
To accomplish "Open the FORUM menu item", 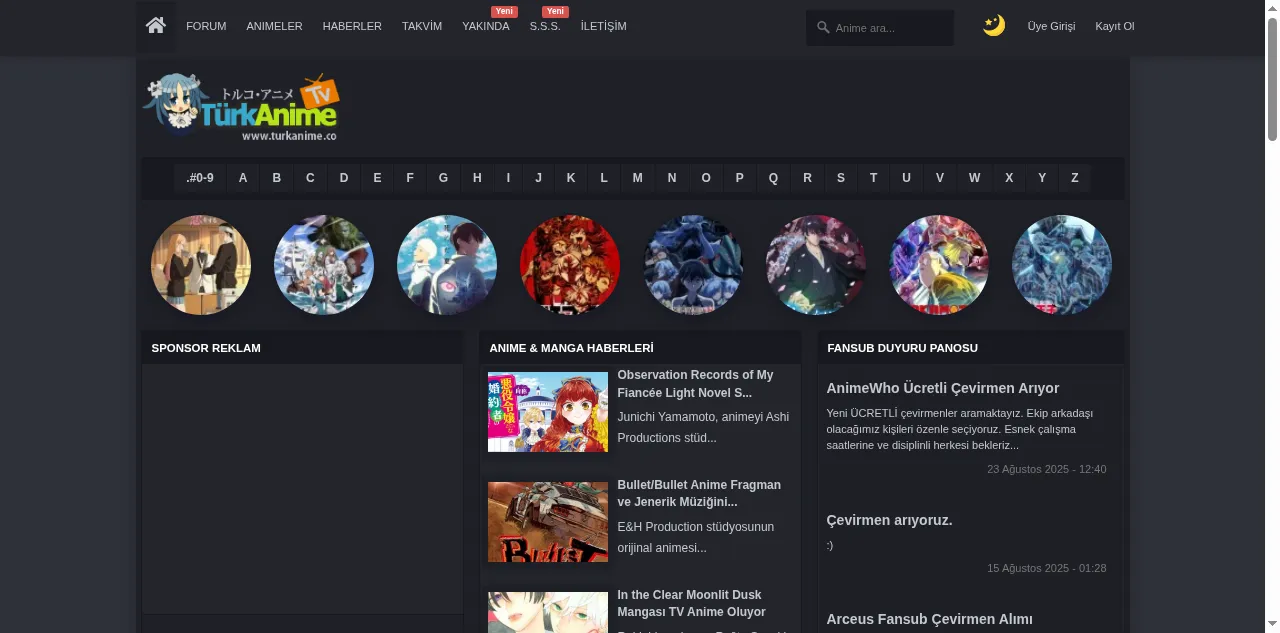I will click(206, 26).
